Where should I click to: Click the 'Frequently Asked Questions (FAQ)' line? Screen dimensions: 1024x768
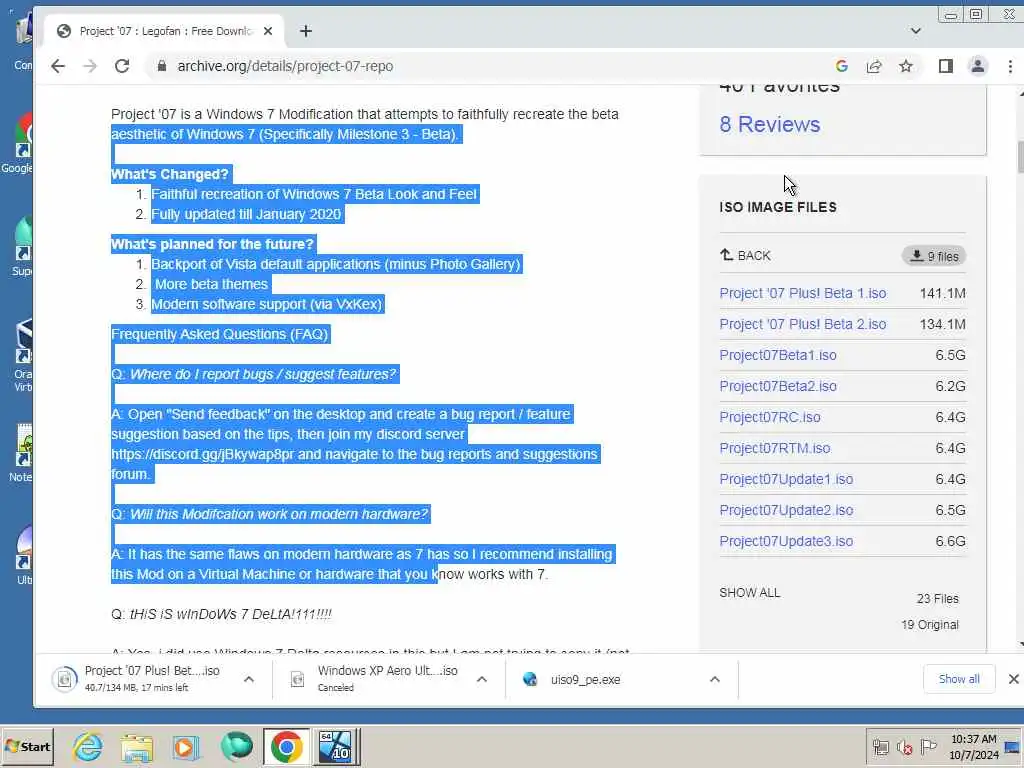pyautogui.click(x=219, y=334)
